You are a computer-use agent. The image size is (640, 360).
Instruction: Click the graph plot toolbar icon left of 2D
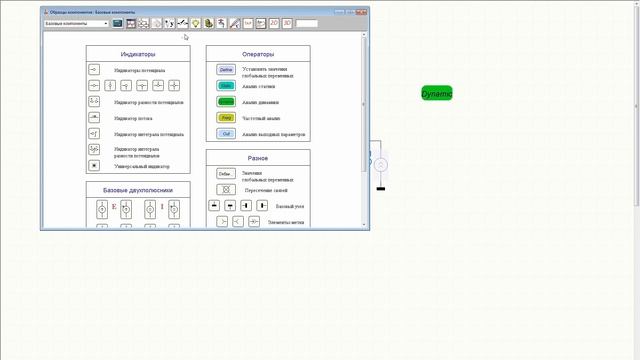tap(261, 24)
